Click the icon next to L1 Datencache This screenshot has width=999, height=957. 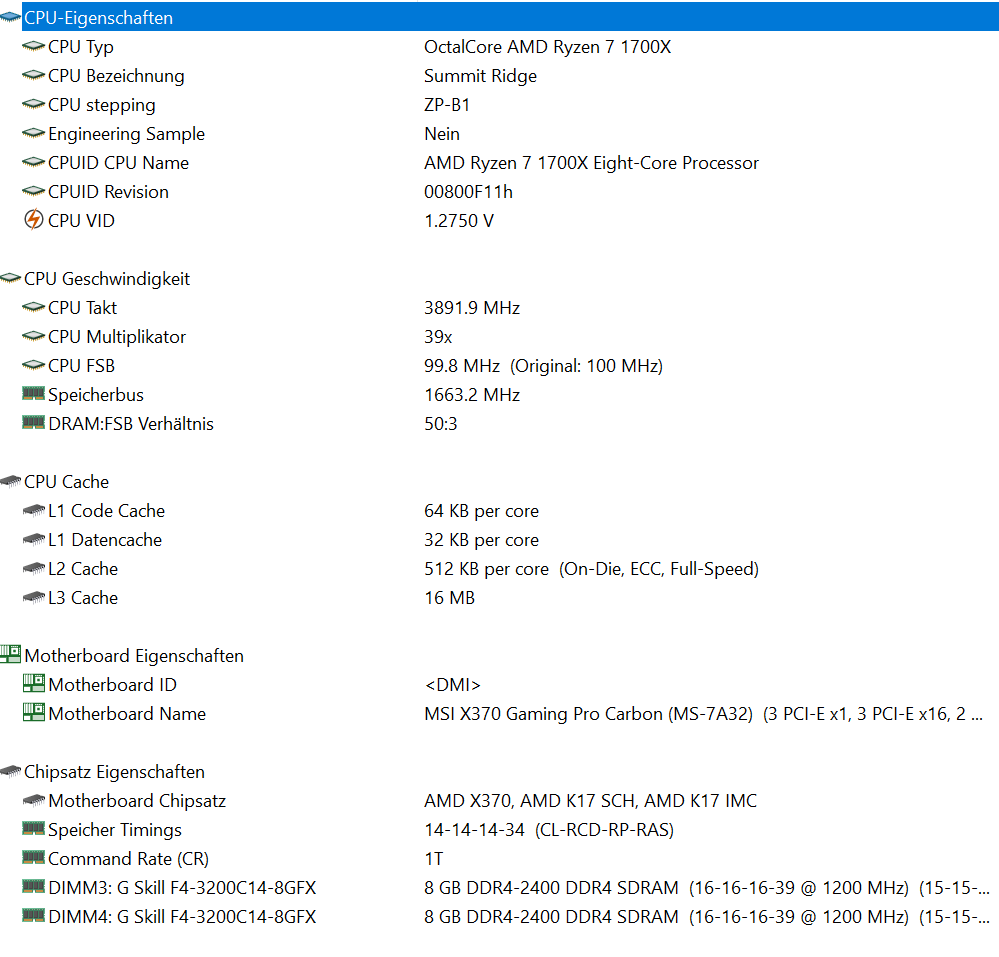point(33,539)
